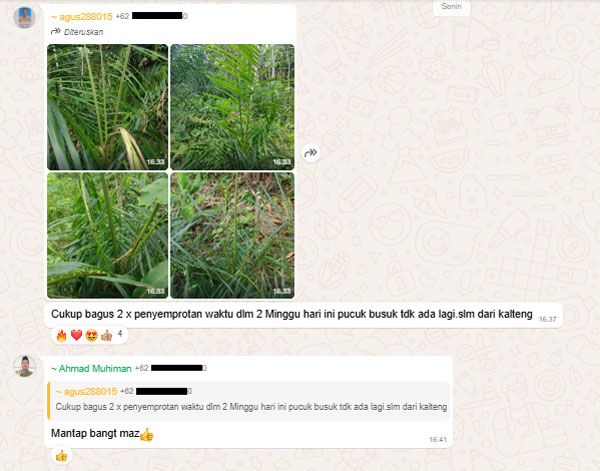Click the Senin date label
This screenshot has width=600, height=471.
(452, 7)
